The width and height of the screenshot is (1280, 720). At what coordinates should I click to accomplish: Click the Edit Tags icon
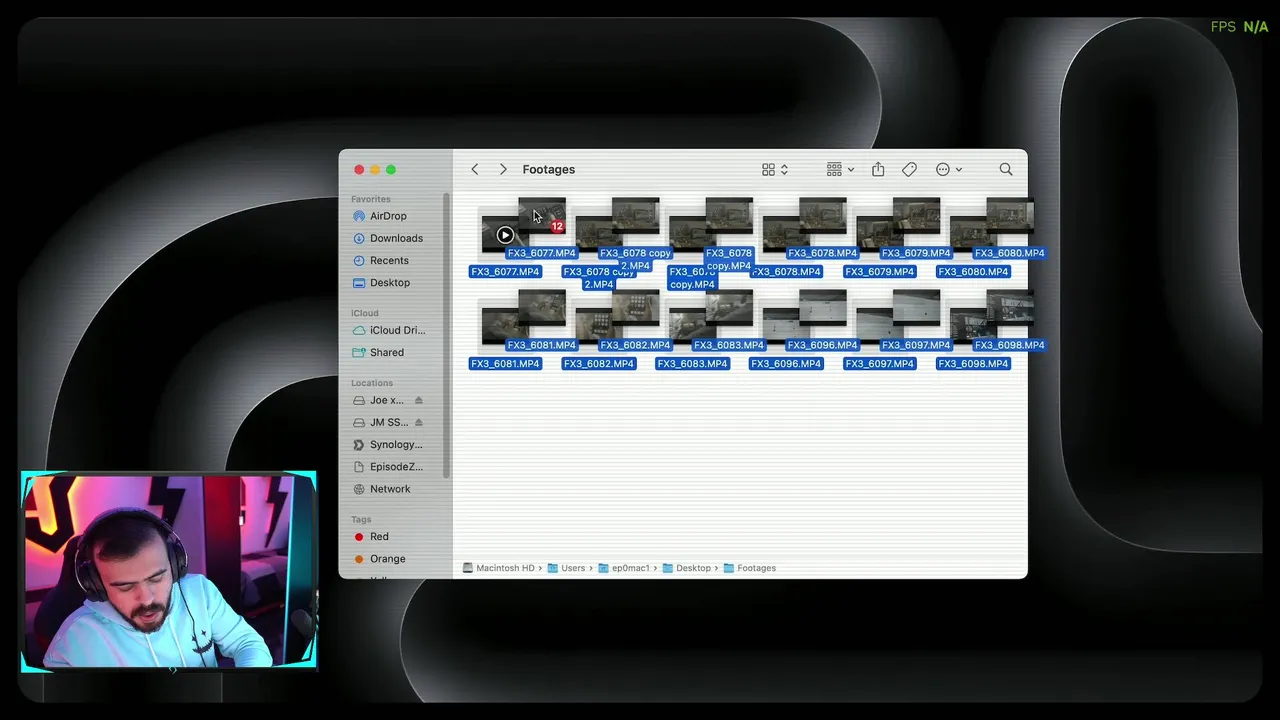point(909,170)
